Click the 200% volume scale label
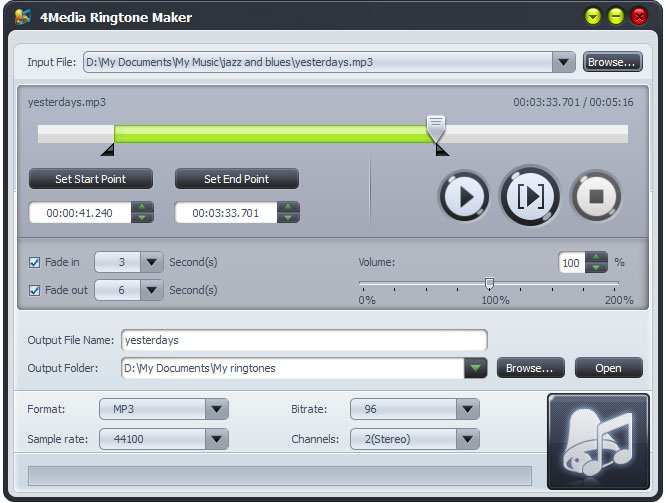Viewport: 666px width, 503px height. click(x=619, y=300)
